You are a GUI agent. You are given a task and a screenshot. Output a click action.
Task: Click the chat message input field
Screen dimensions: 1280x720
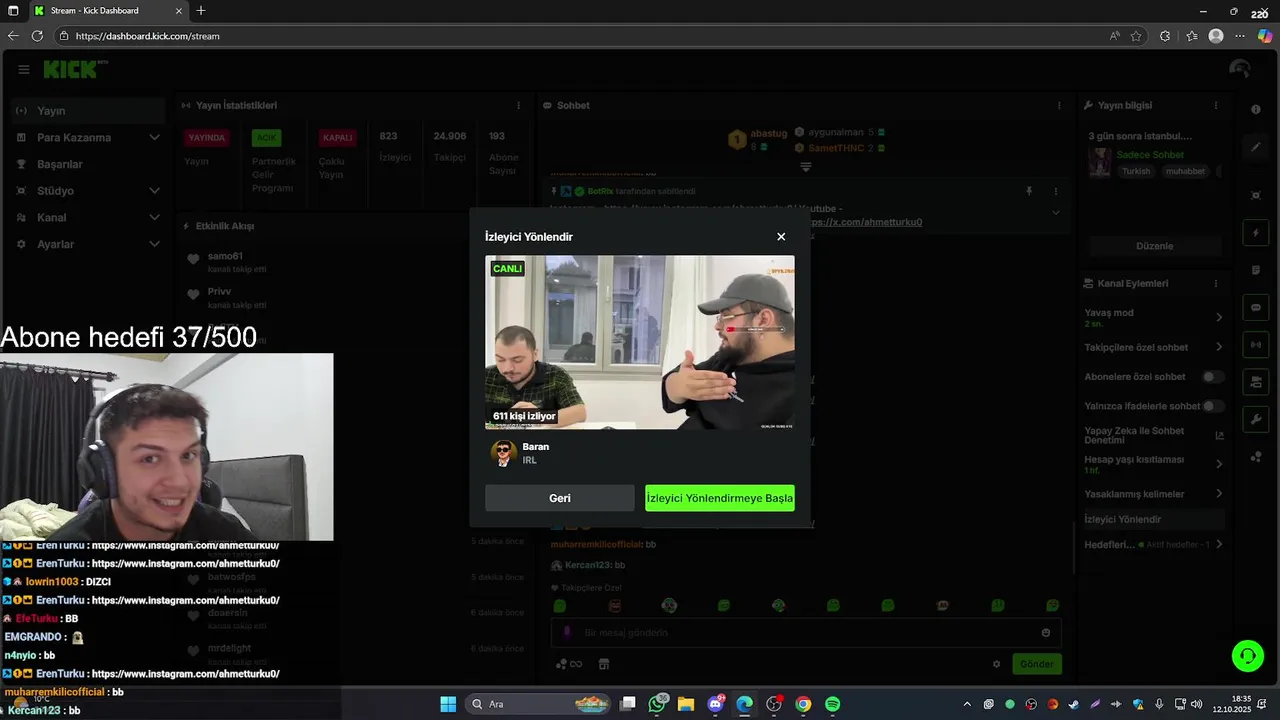[x=805, y=633]
